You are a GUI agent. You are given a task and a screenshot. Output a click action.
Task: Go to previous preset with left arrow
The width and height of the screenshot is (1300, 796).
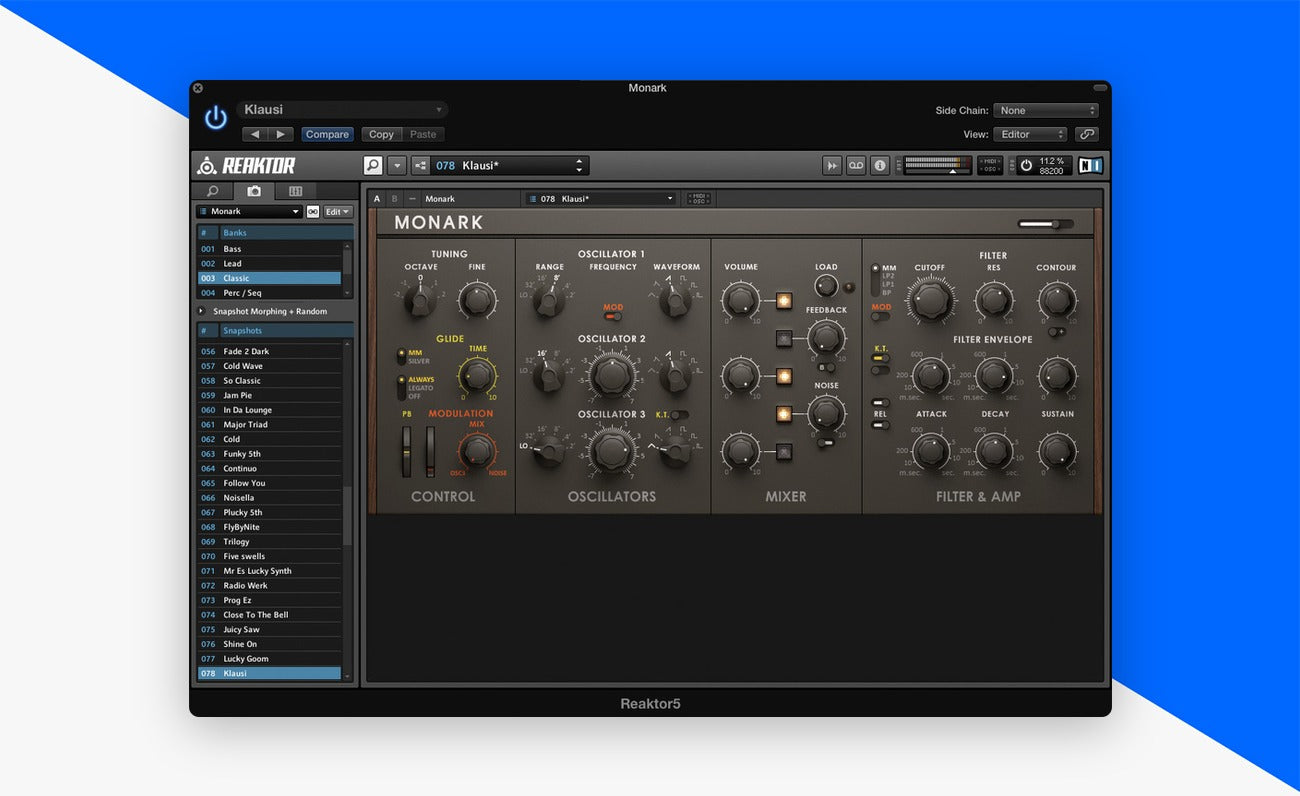[x=255, y=134]
